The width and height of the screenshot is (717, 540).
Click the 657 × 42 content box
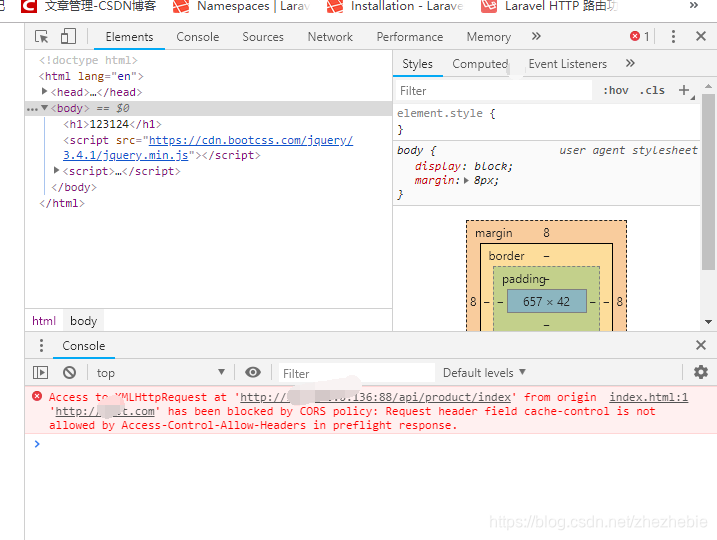(x=546, y=301)
